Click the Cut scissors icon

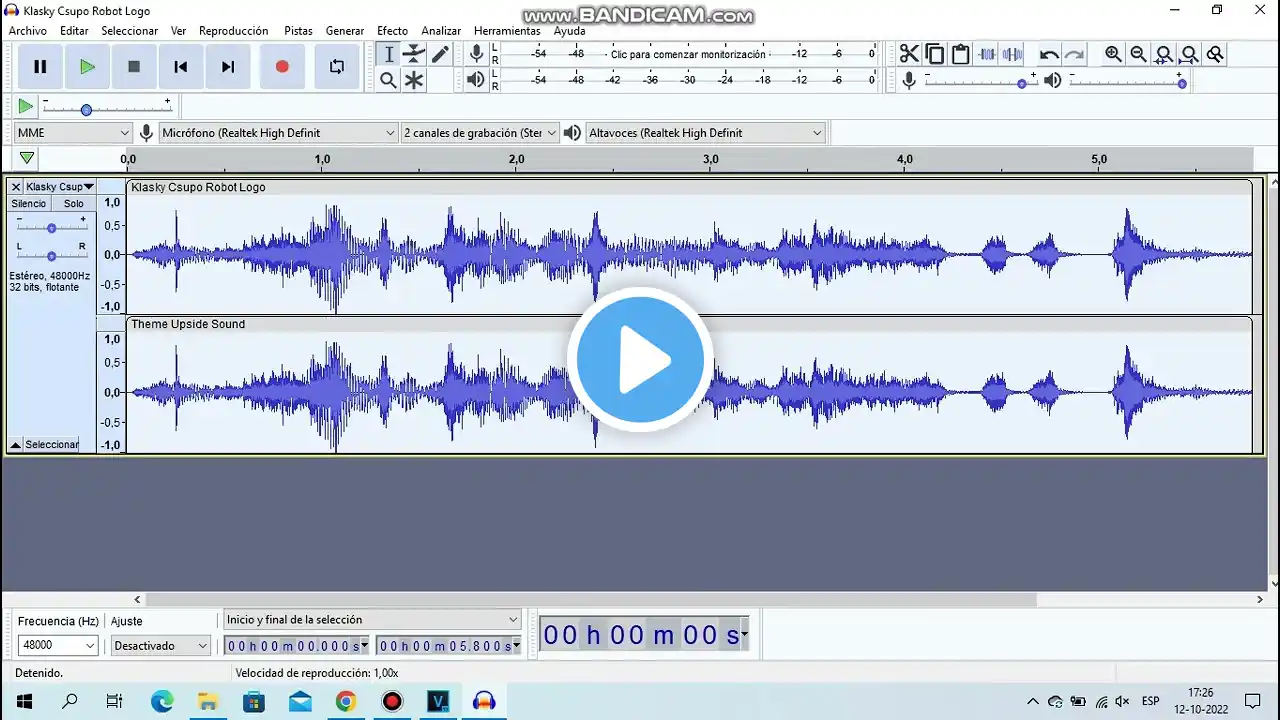(908, 54)
